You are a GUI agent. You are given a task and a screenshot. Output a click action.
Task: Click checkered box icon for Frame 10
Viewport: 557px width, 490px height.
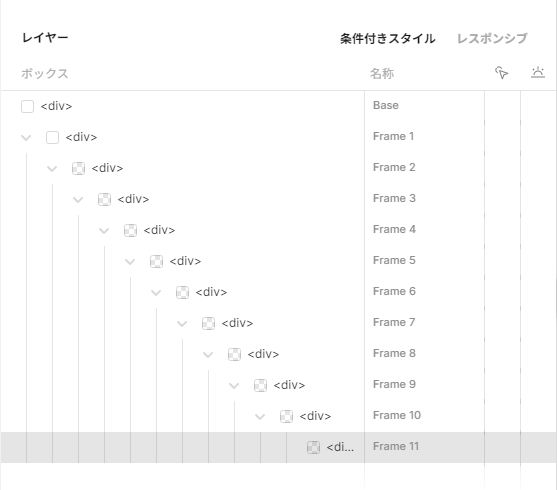click(286, 416)
